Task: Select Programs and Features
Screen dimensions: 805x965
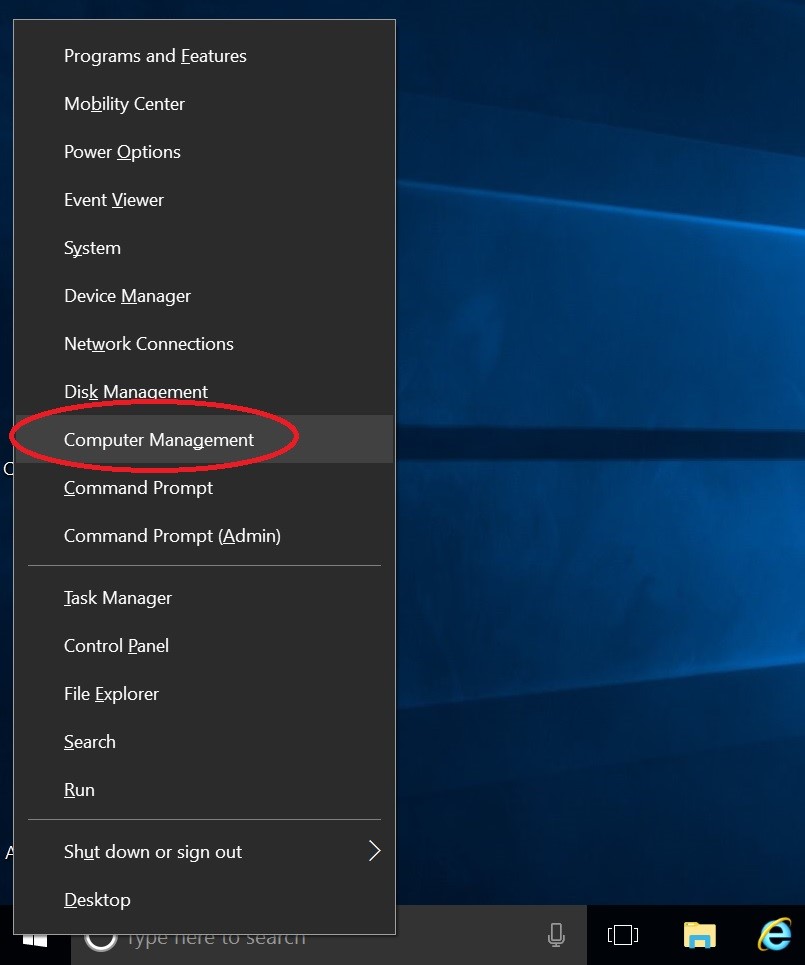Action: 155,56
